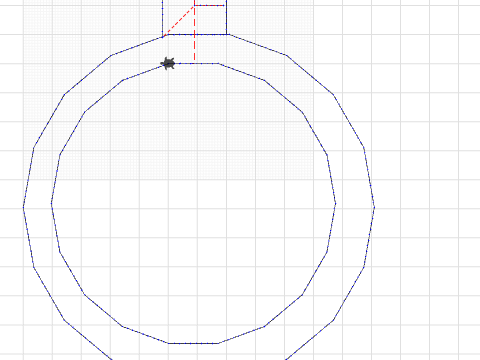Image resolution: width=480 pixels, height=360 pixels.
Task: Select the top flat edge of inner polygon
Action: [193, 63]
